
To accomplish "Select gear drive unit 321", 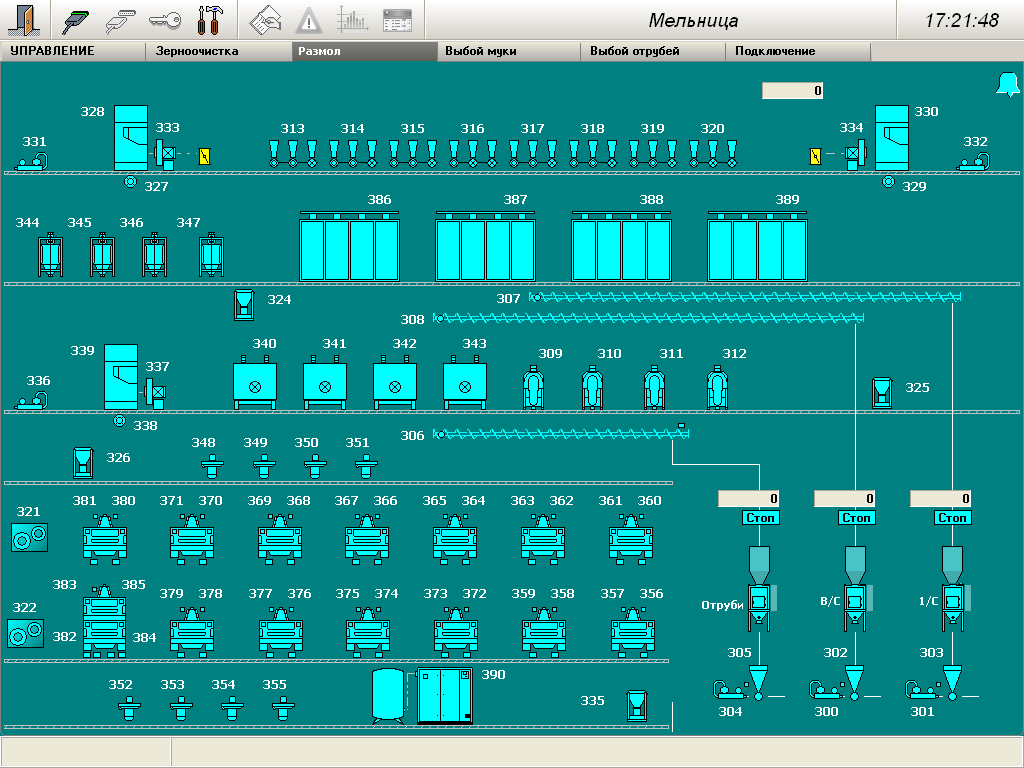I will tap(29, 537).
